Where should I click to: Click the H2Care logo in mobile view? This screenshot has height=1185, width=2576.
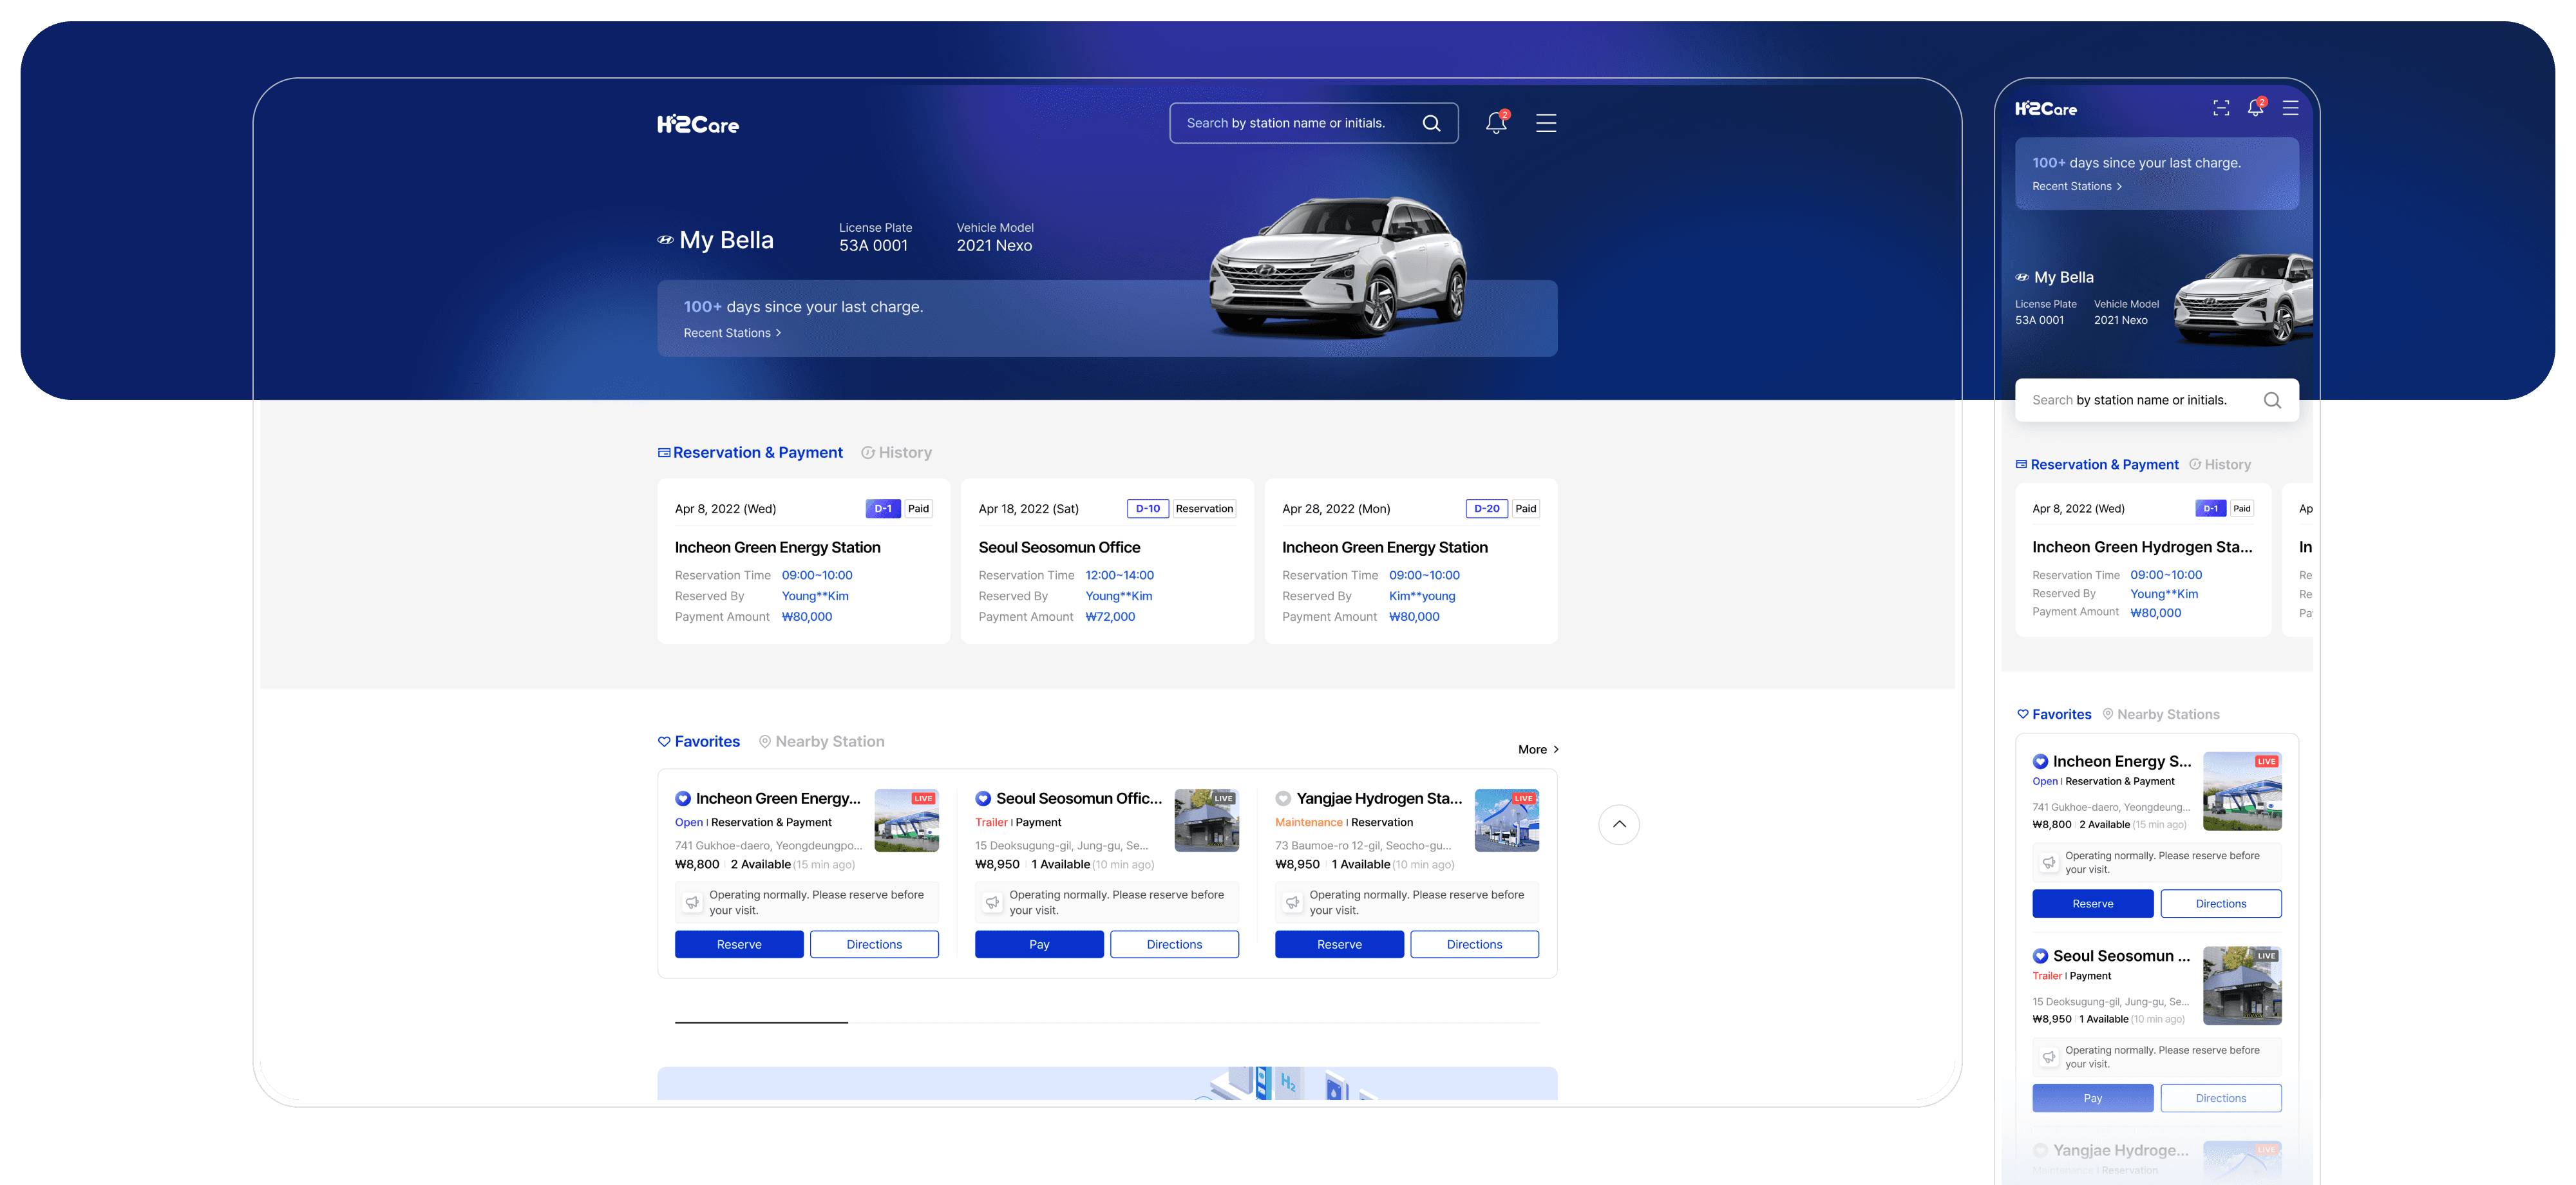[2045, 109]
